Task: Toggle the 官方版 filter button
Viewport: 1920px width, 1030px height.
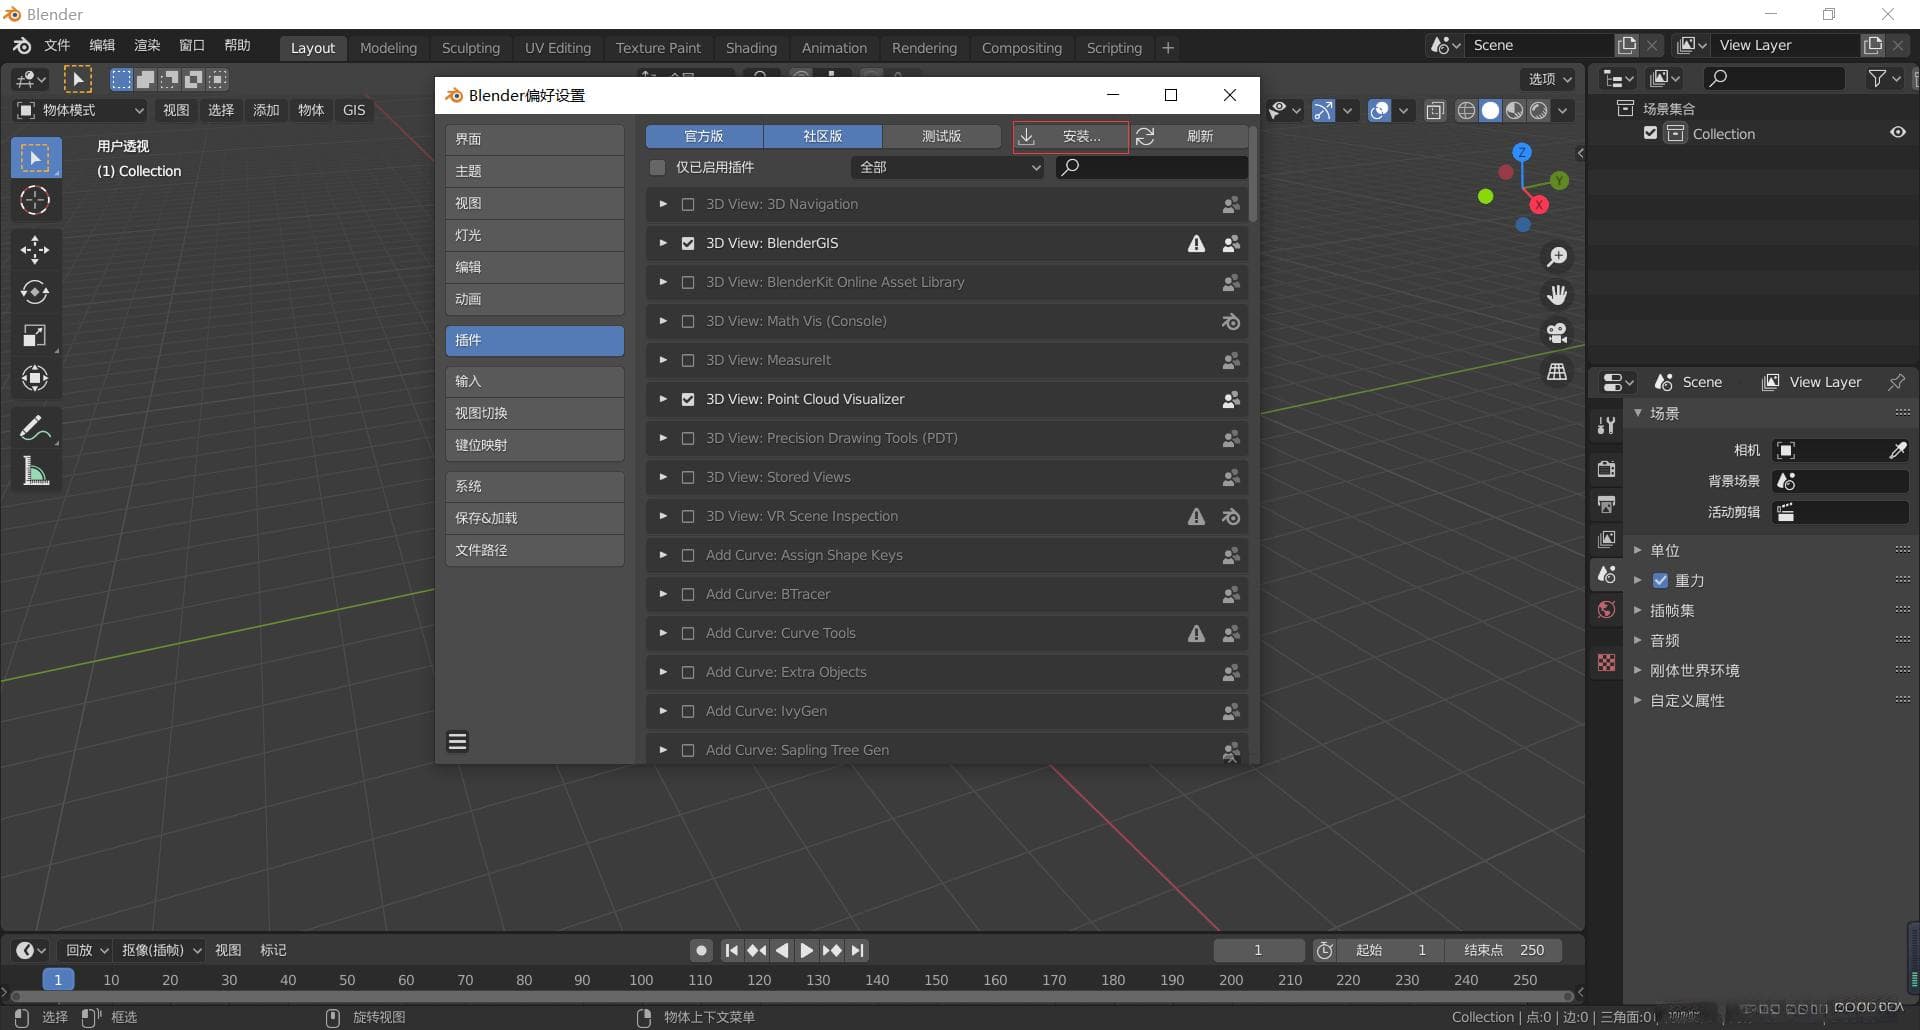Action: [704, 136]
